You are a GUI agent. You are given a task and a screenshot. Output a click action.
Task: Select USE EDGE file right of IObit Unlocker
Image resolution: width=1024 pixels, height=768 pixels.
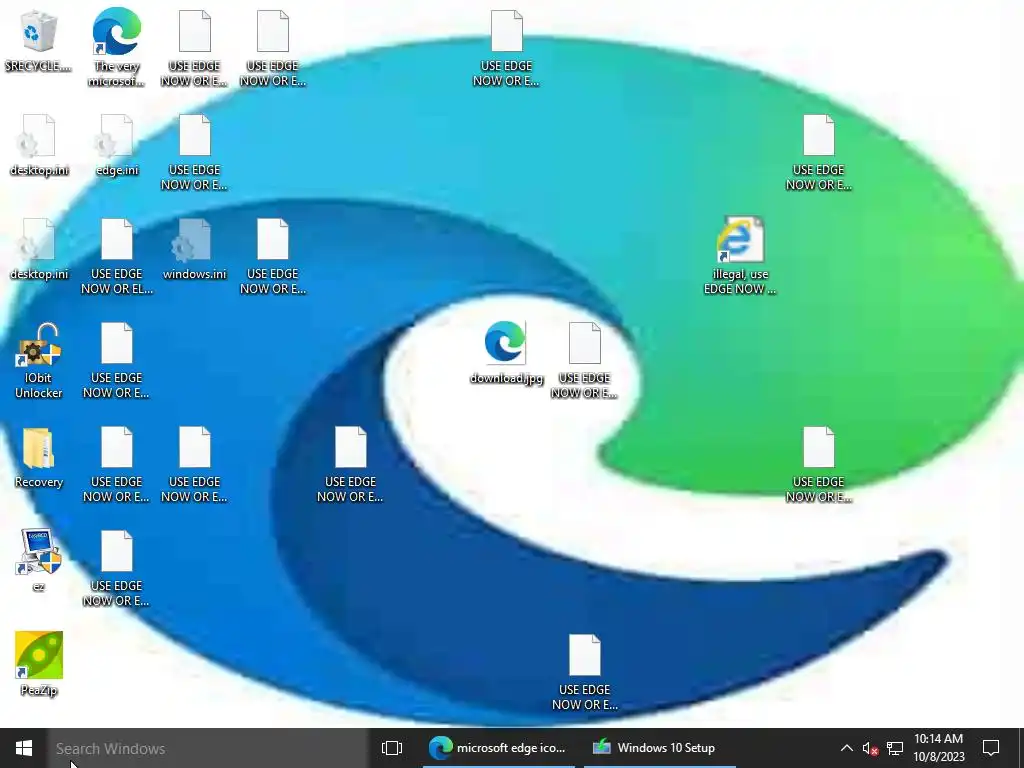[x=117, y=360]
